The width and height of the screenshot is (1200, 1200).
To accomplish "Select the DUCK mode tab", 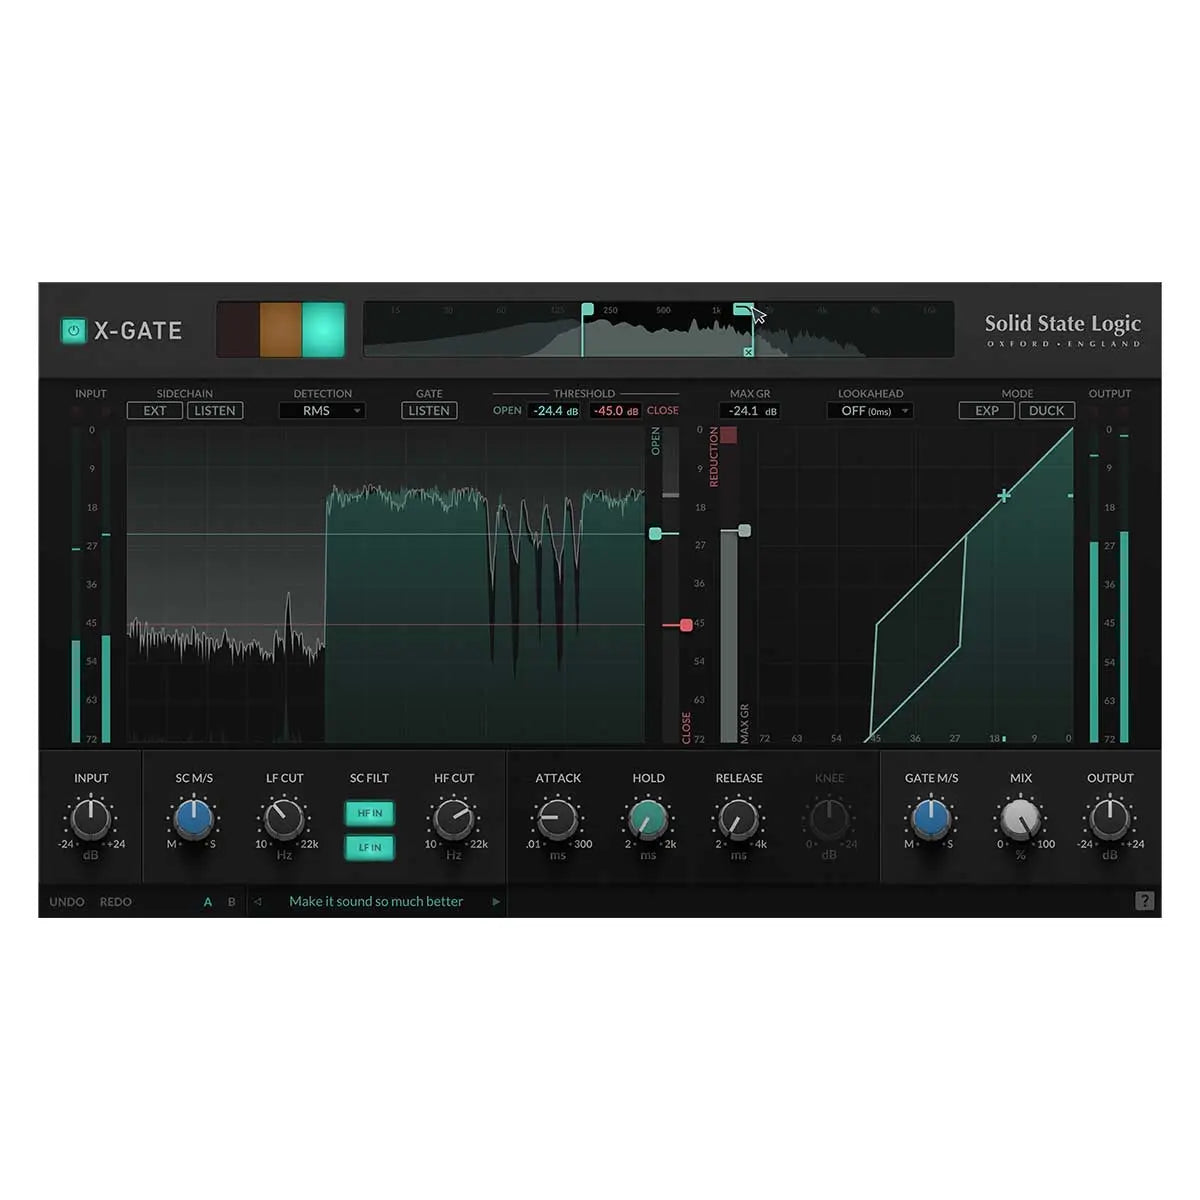I will point(1046,410).
